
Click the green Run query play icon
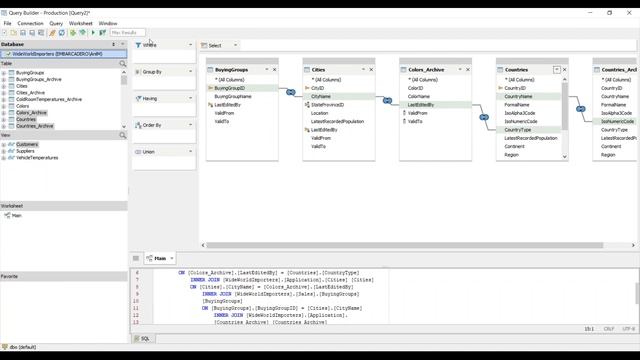coord(93,33)
